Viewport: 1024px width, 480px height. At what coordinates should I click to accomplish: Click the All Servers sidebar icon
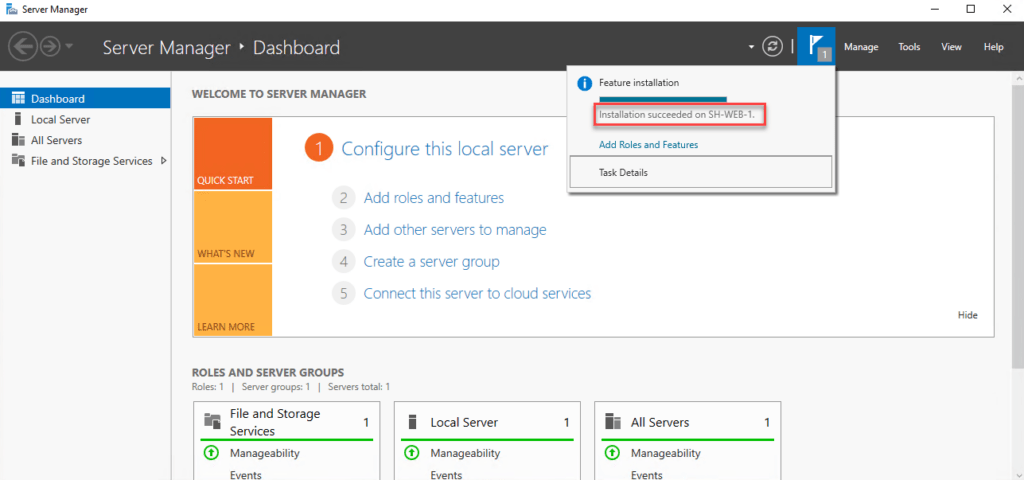pyautogui.click(x=18, y=140)
